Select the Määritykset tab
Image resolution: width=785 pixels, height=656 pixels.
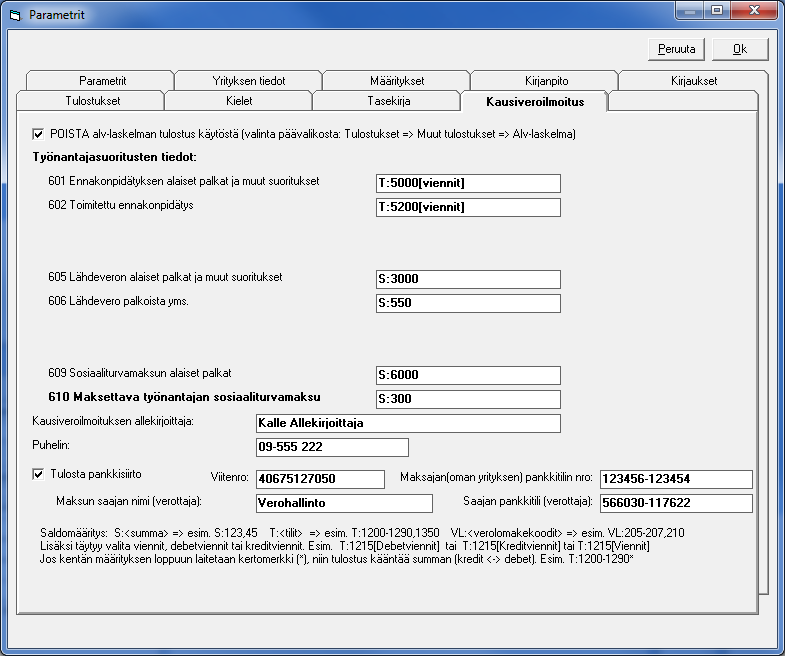click(397, 81)
